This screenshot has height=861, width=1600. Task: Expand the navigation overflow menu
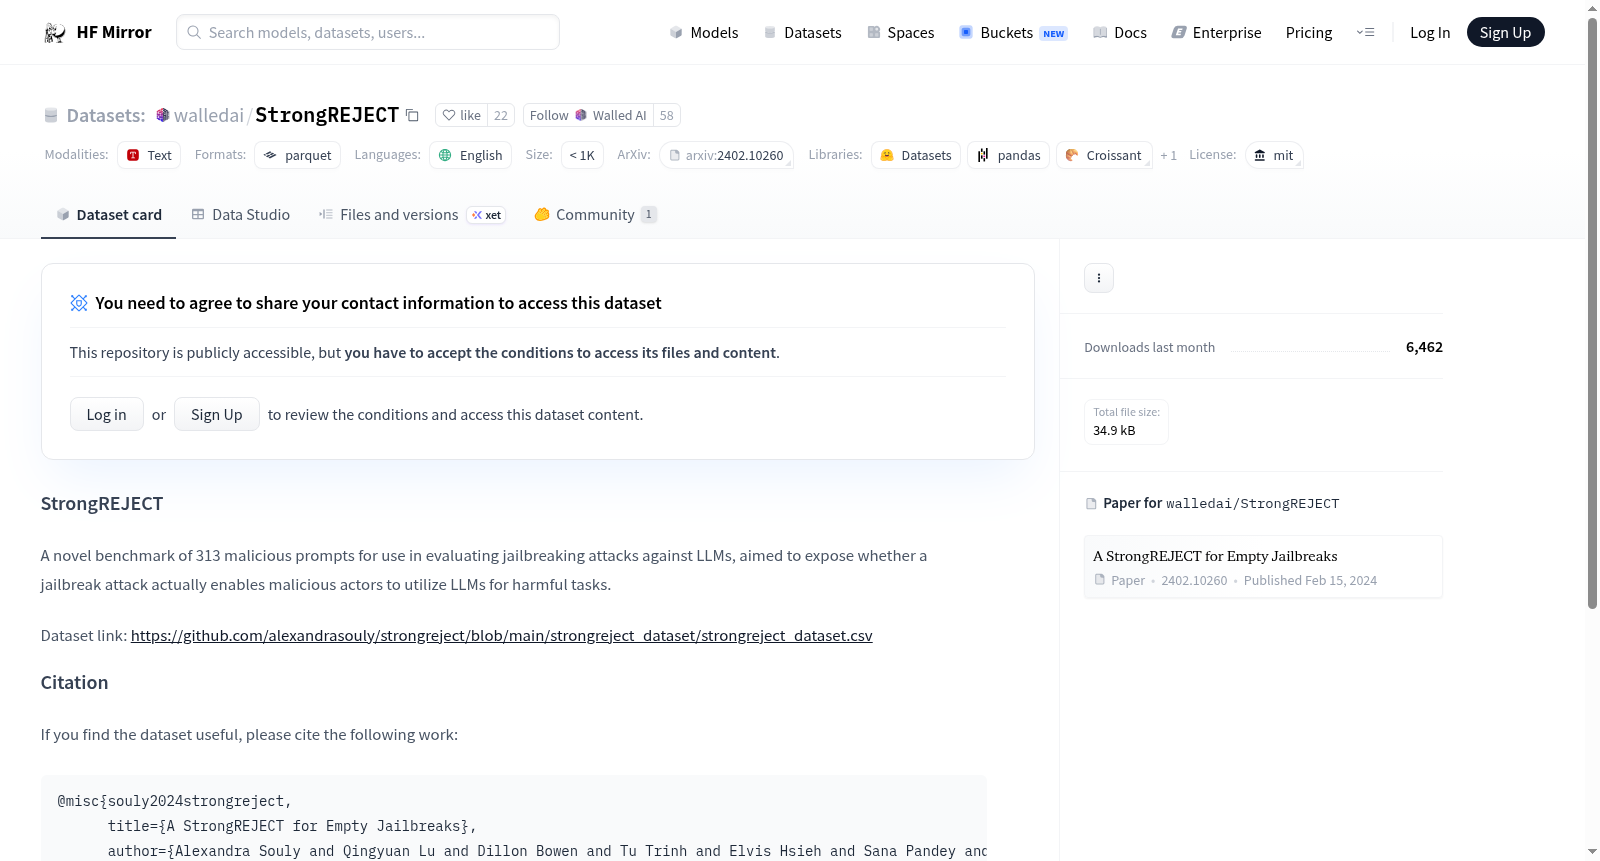[1365, 33]
